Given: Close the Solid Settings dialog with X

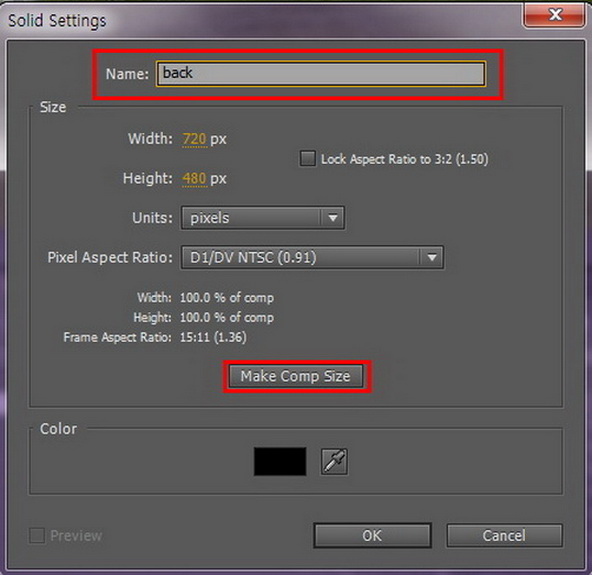Looking at the screenshot, I should click(x=554, y=15).
